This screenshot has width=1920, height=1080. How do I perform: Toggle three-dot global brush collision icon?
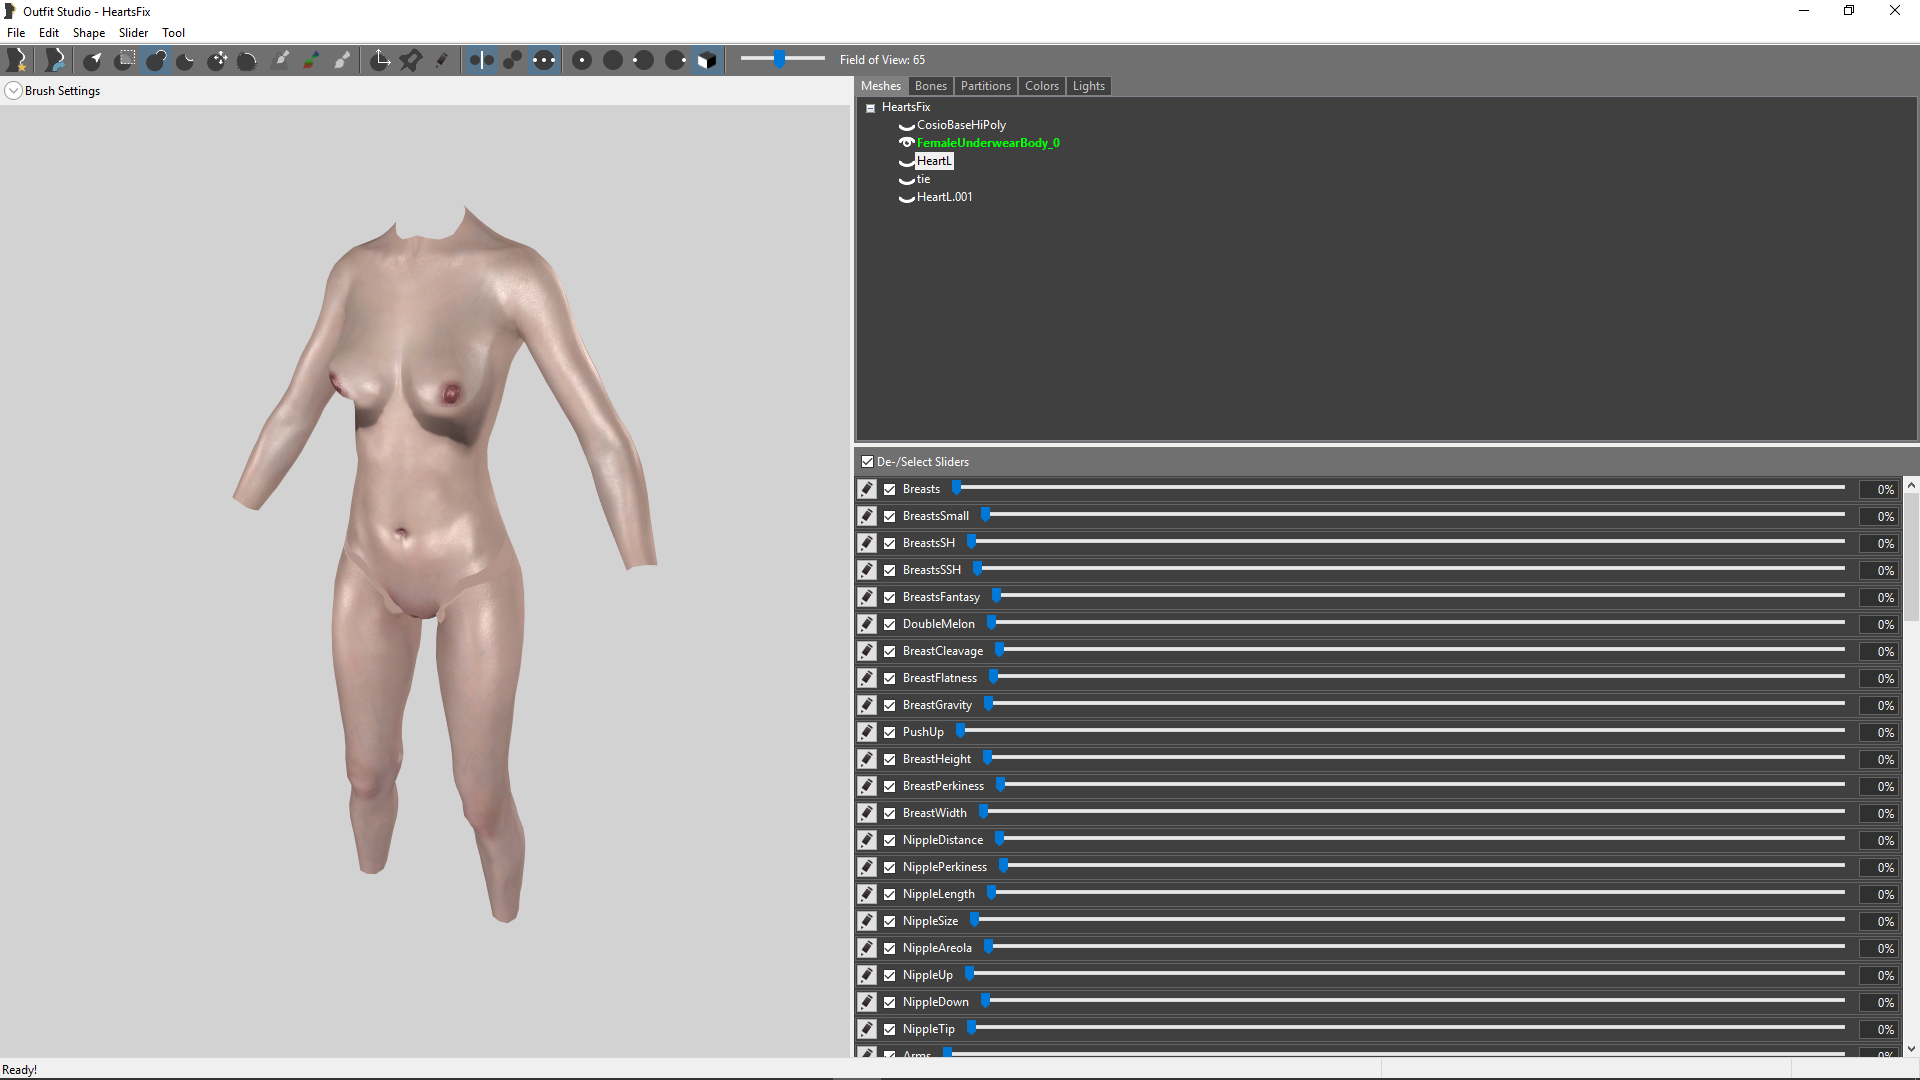coord(543,60)
